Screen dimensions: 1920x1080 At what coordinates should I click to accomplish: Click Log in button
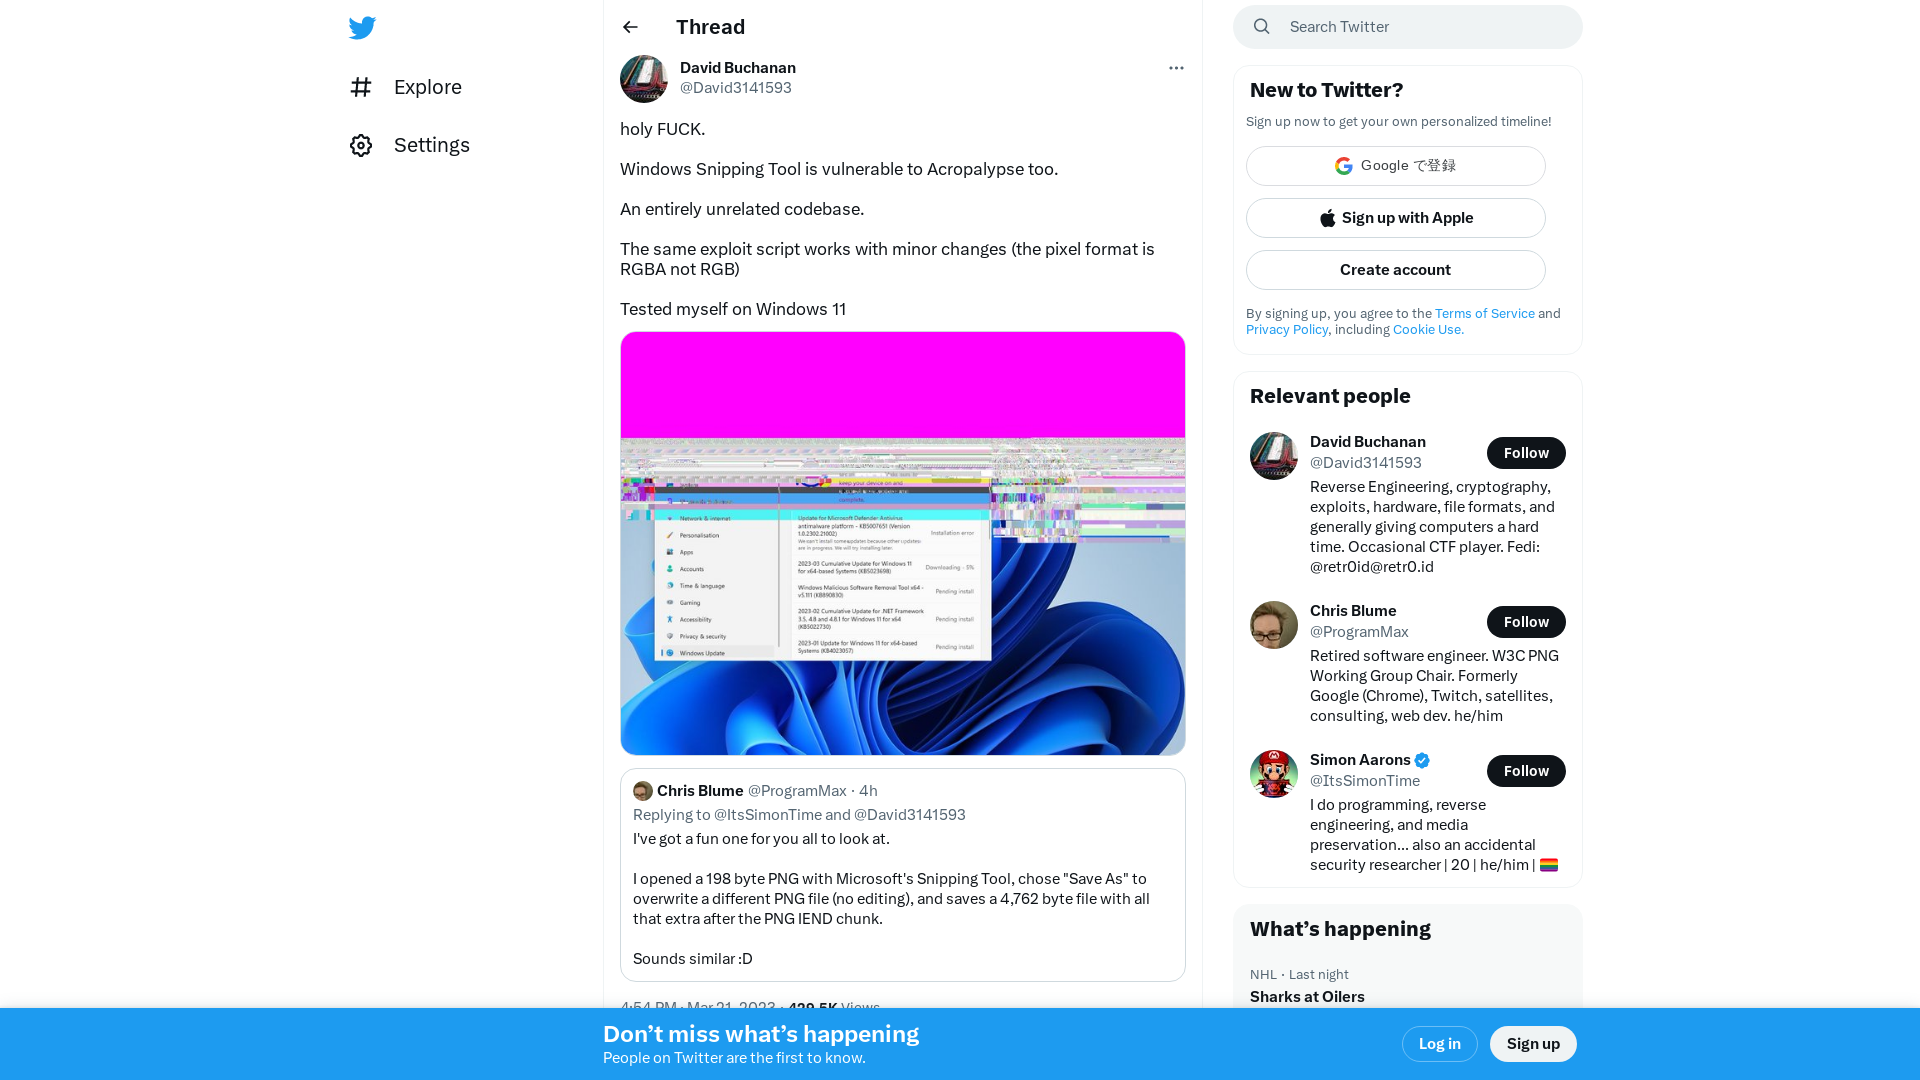[x=1440, y=1043]
